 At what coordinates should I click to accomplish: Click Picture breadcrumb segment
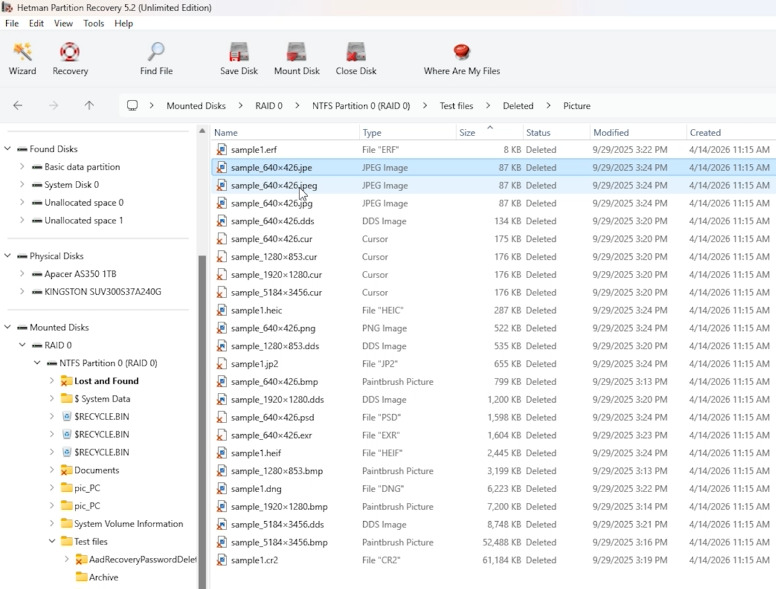click(x=577, y=105)
